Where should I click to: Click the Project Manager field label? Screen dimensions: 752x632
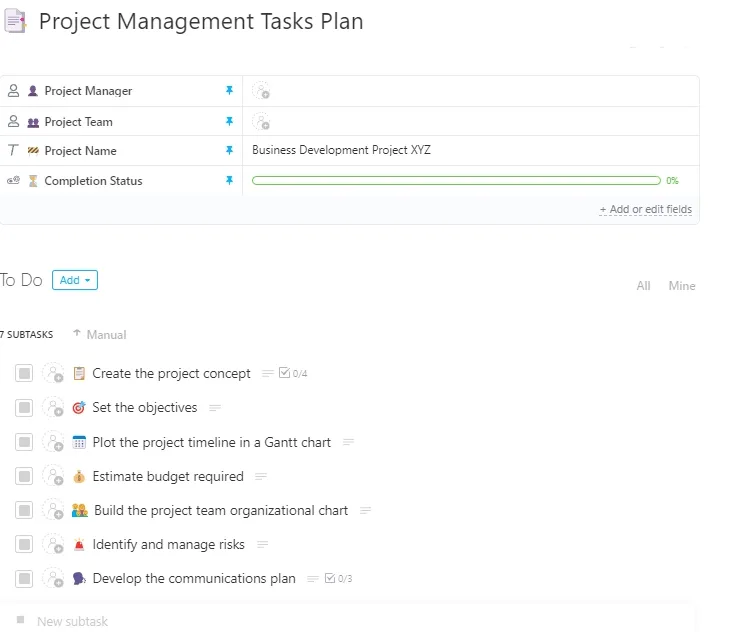[88, 91]
